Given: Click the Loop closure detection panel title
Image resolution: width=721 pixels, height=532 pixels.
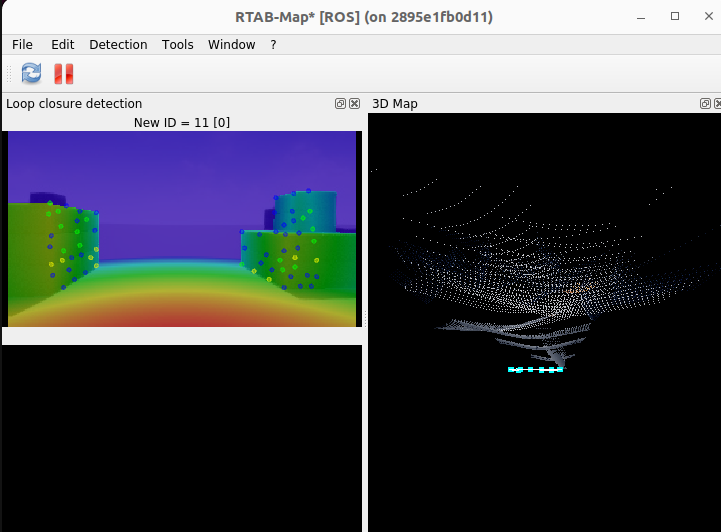Looking at the screenshot, I should click(x=74, y=104).
